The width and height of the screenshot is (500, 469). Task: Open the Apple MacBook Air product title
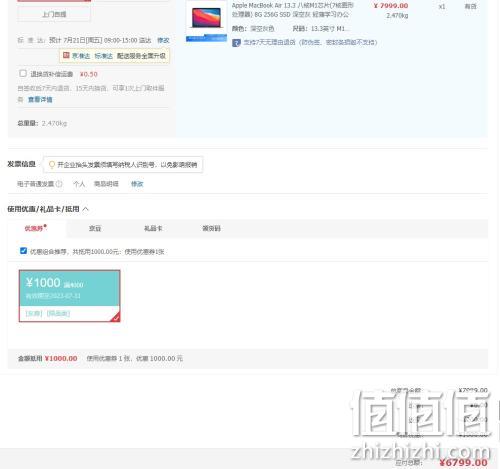point(292,10)
